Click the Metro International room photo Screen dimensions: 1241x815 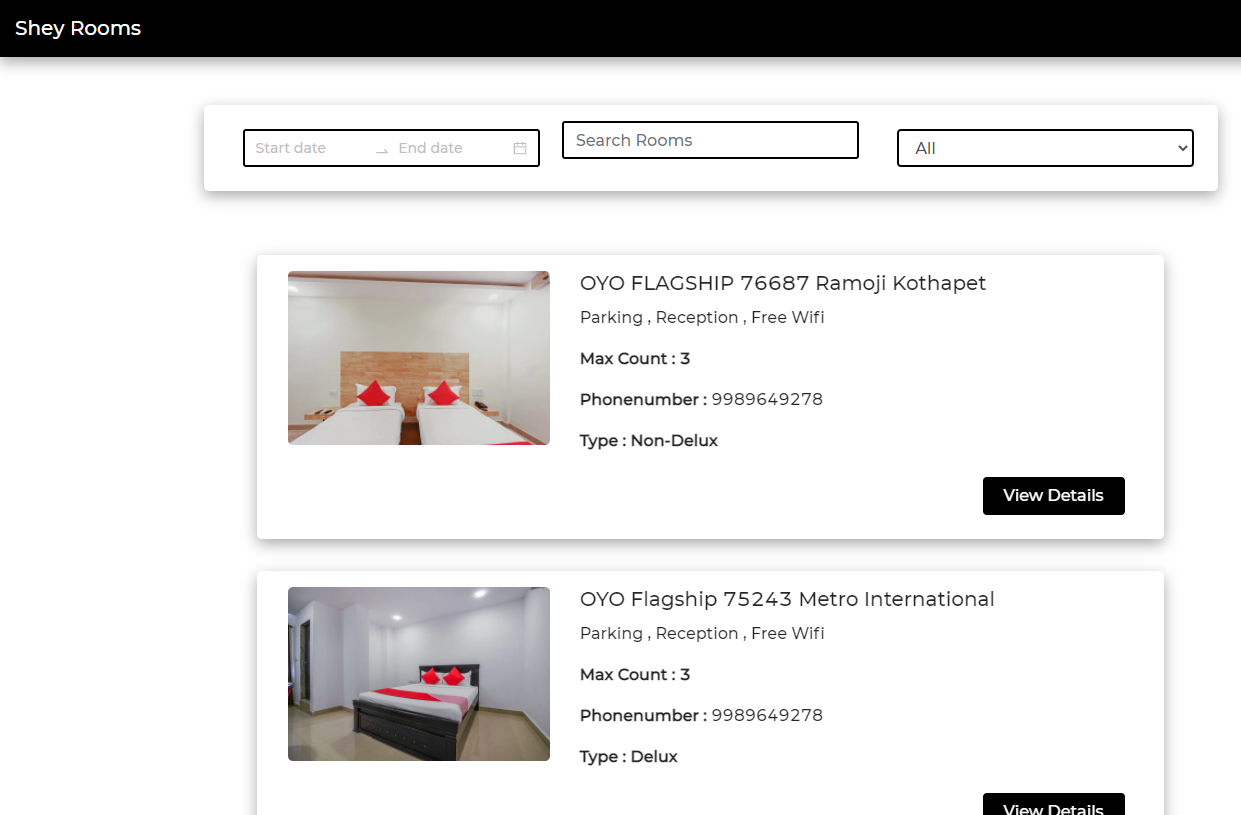coord(419,674)
